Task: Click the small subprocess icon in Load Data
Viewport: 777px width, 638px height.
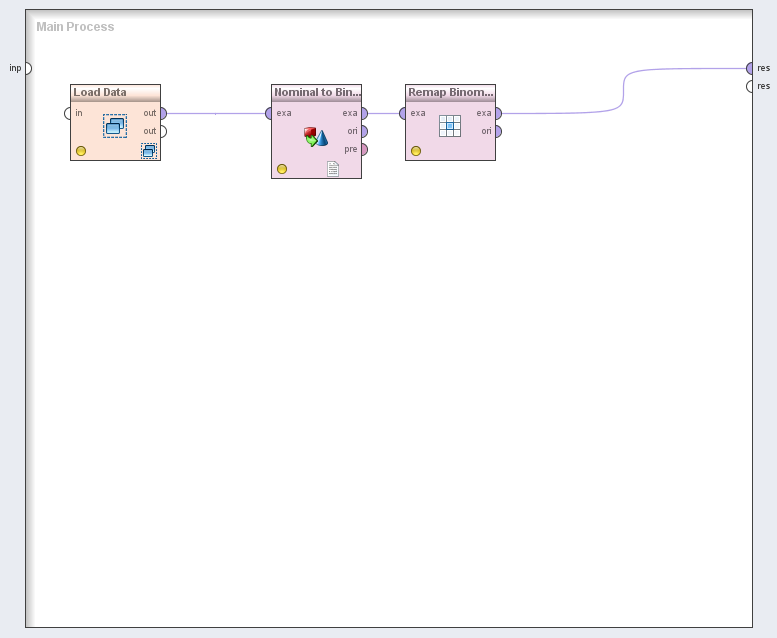Action: tap(149, 151)
